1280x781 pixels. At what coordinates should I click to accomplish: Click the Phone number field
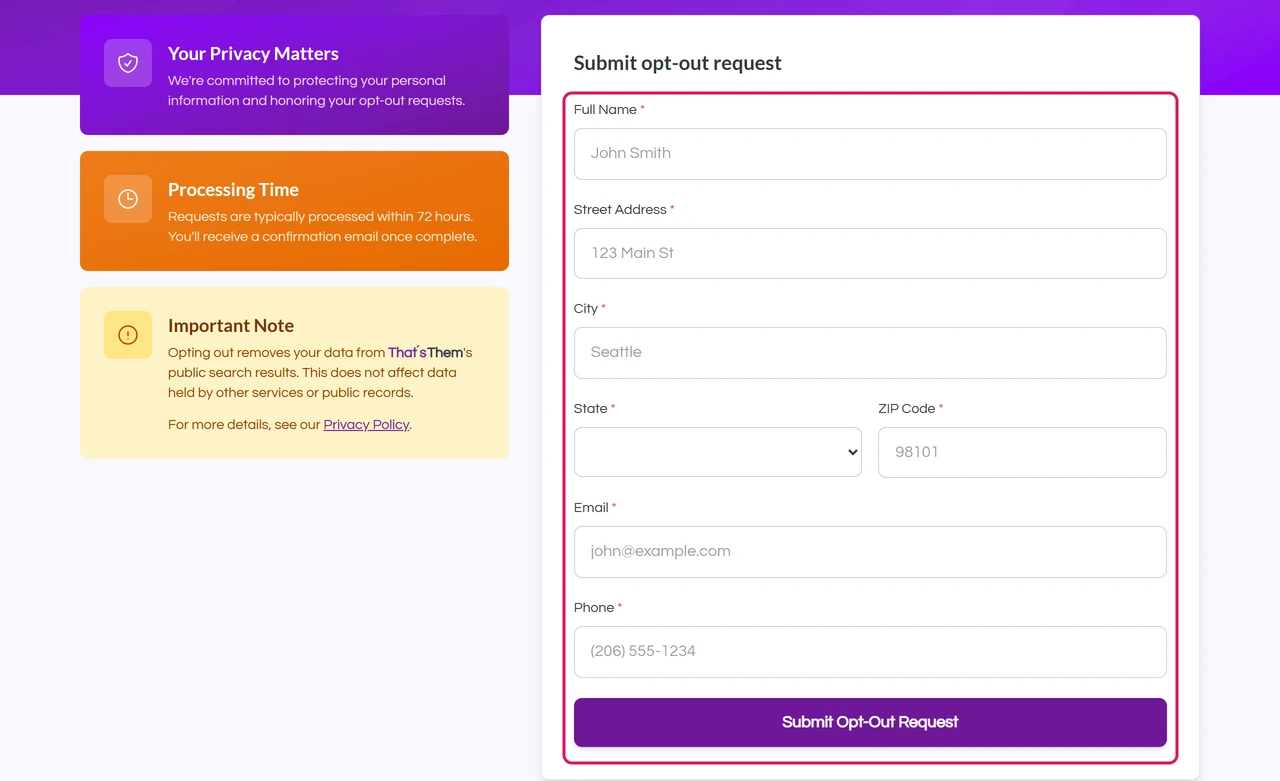pyautogui.click(x=870, y=652)
